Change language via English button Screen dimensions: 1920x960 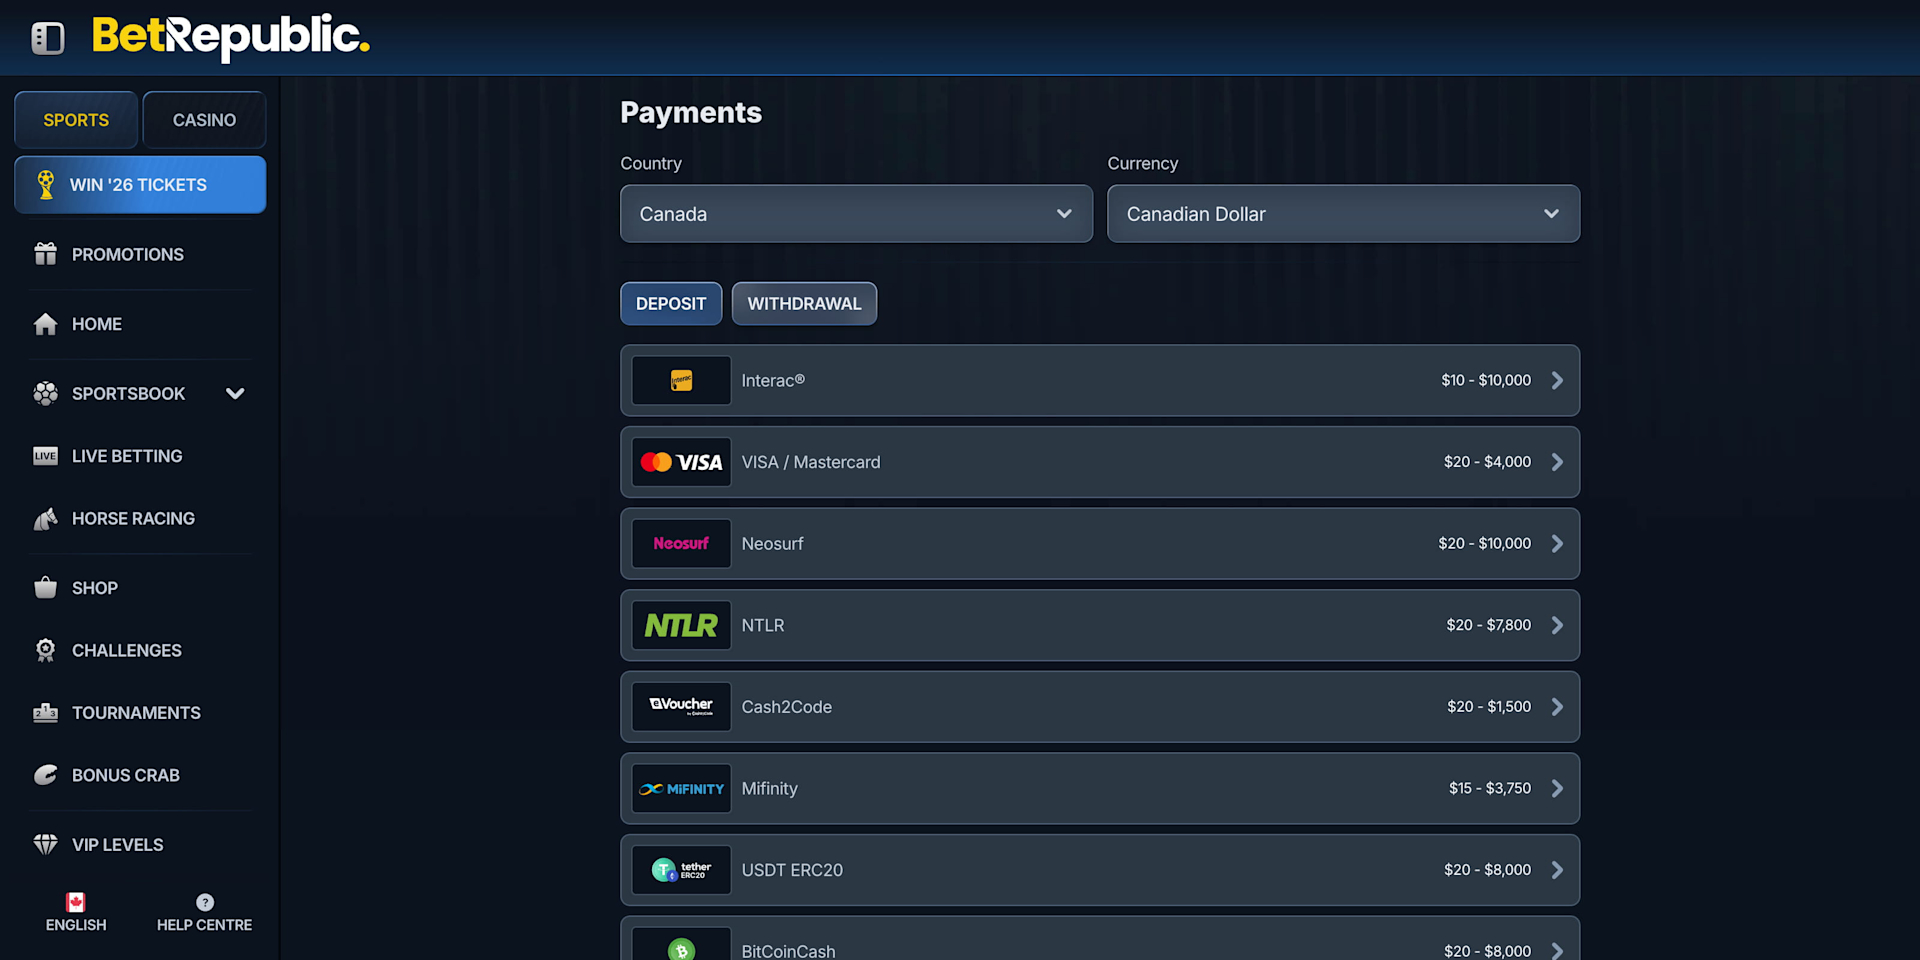point(76,913)
